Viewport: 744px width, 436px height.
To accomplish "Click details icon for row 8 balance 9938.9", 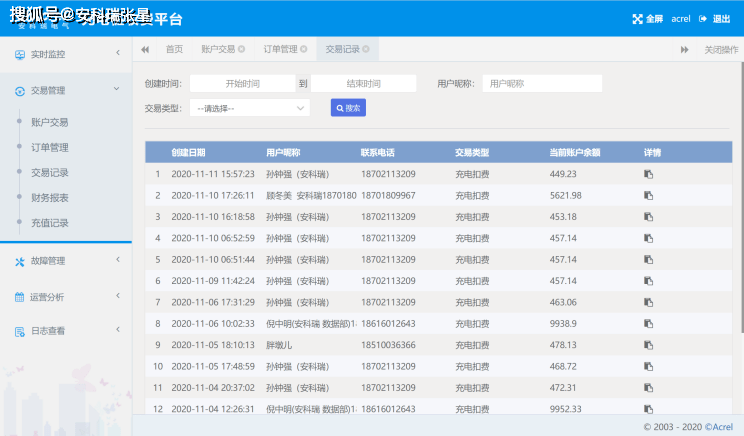I will 648,323.
